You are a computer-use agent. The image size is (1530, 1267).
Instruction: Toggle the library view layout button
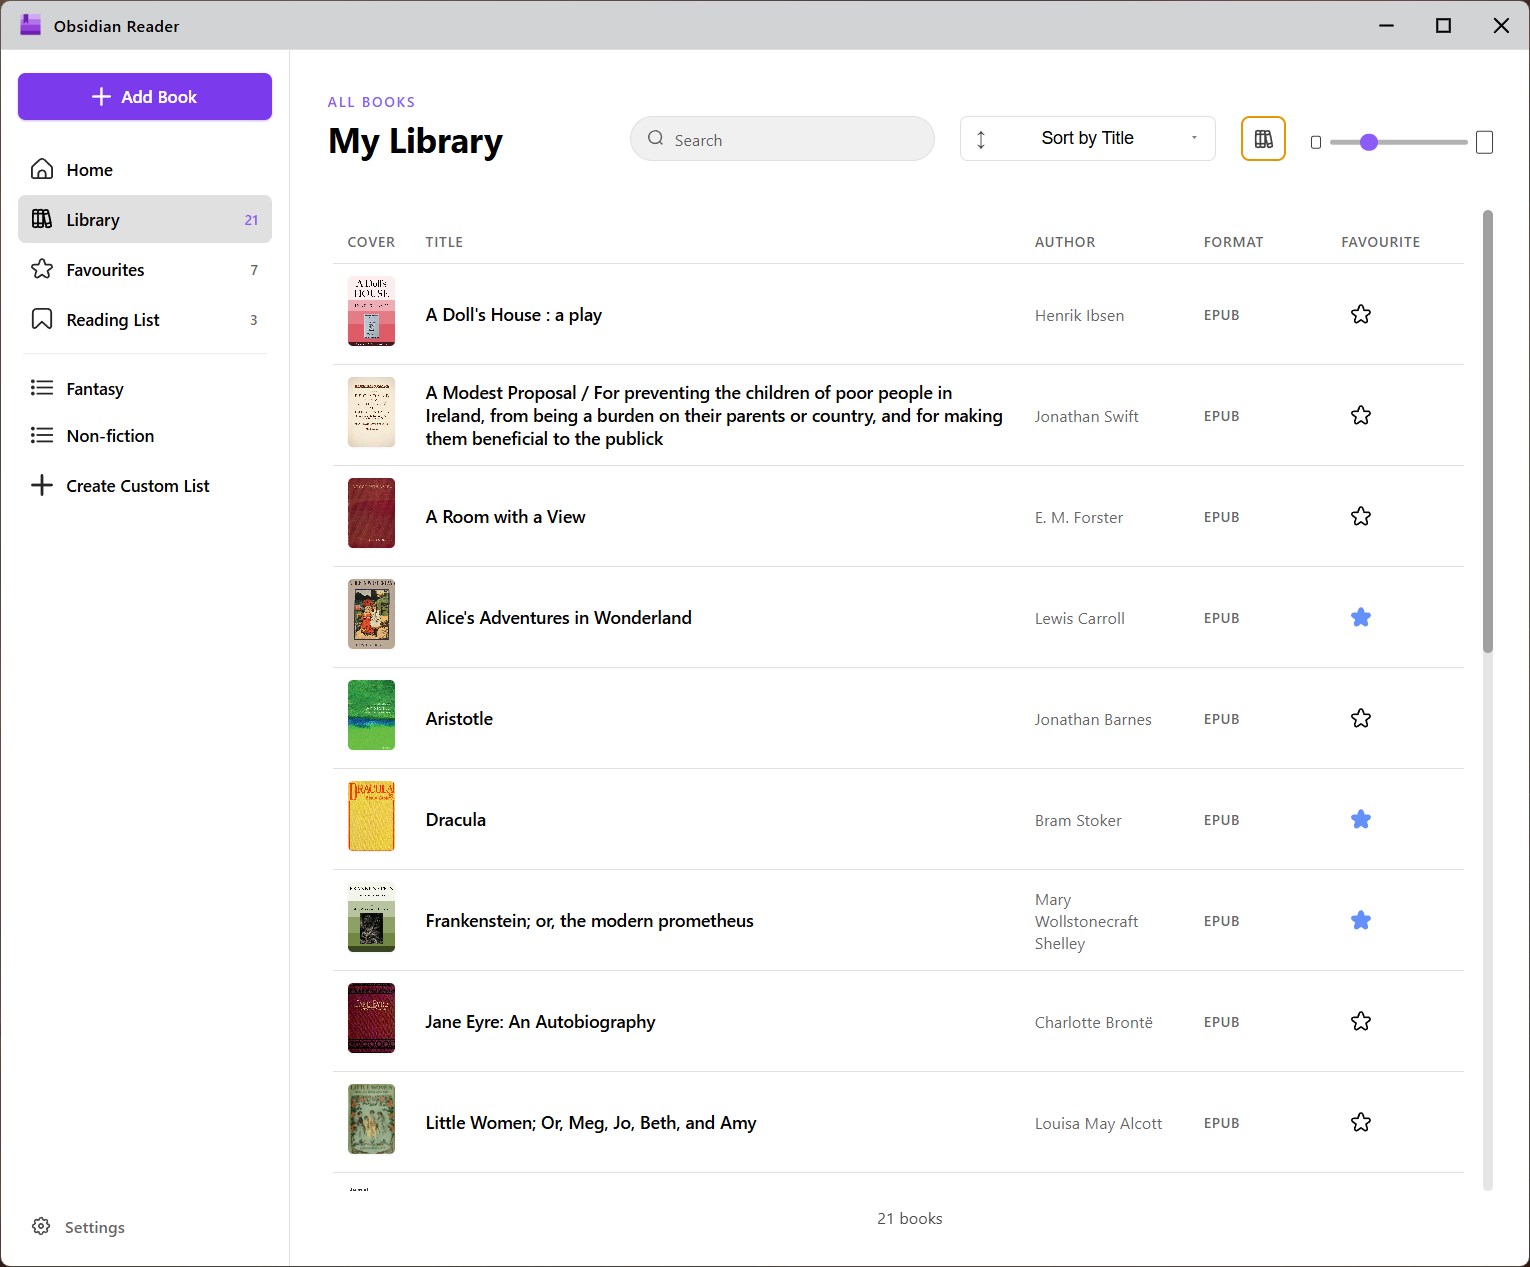click(1263, 139)
